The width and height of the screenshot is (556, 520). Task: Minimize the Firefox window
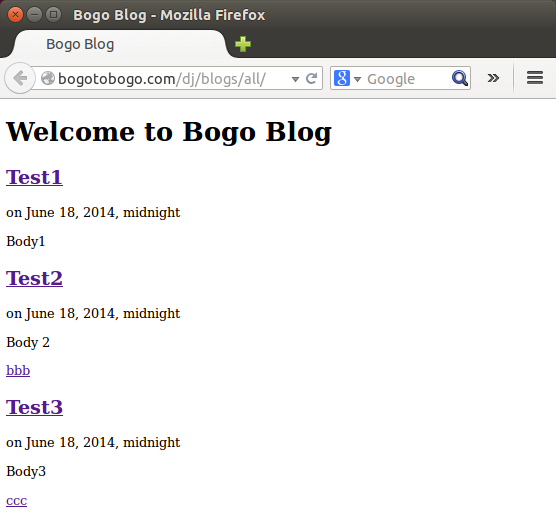tap(34, 15)
